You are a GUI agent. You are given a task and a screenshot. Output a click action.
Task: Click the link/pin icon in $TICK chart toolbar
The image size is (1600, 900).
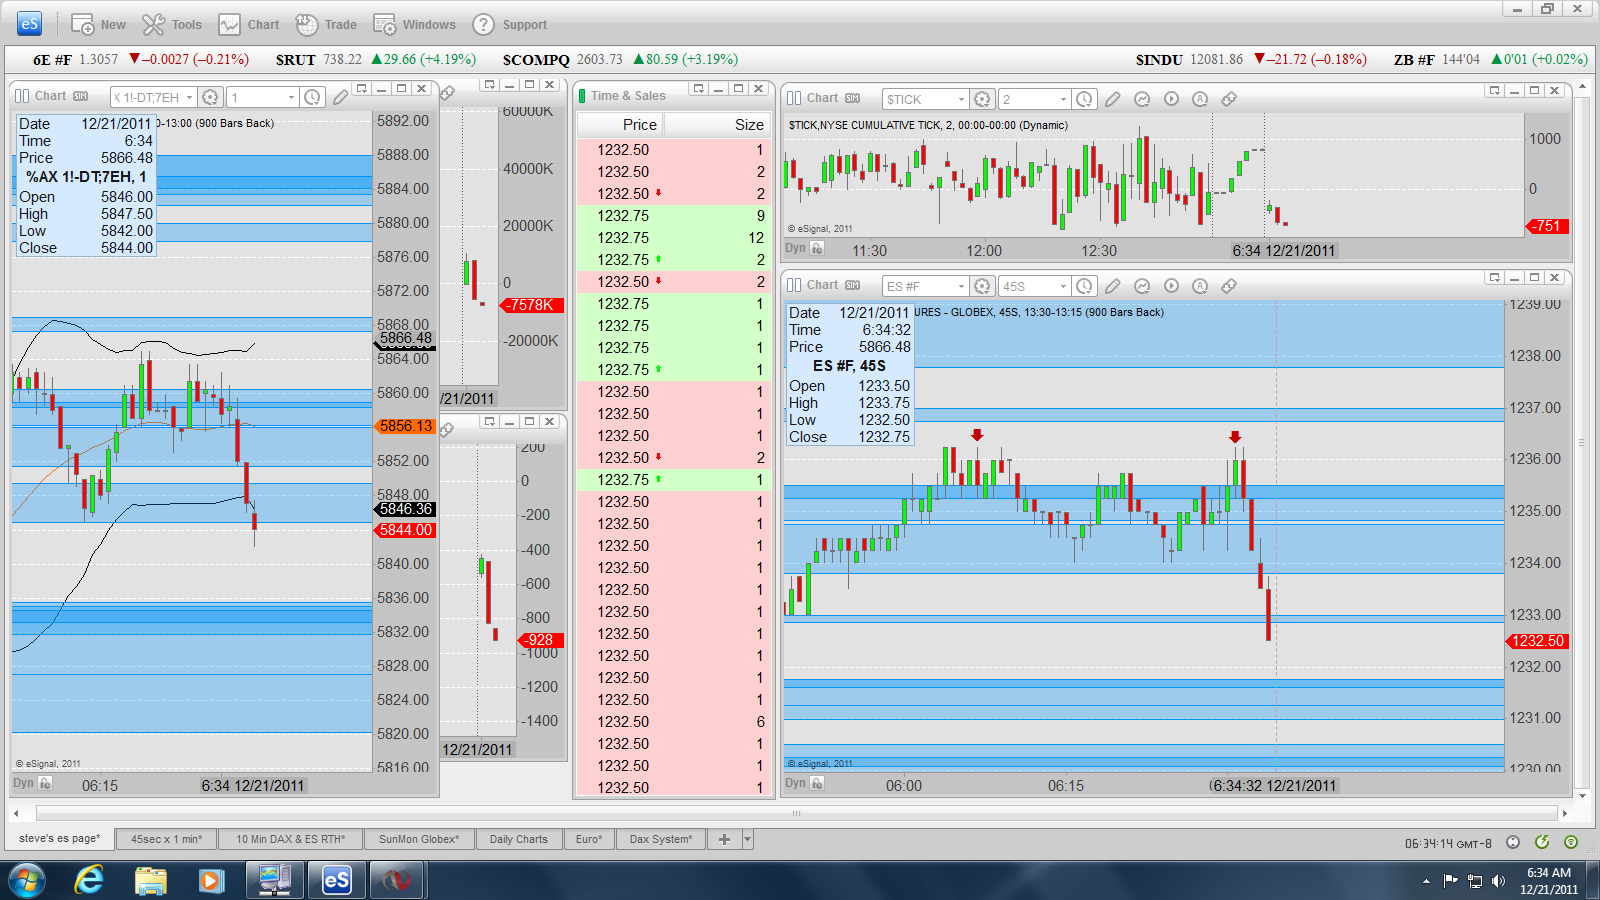click(1229, 99)
